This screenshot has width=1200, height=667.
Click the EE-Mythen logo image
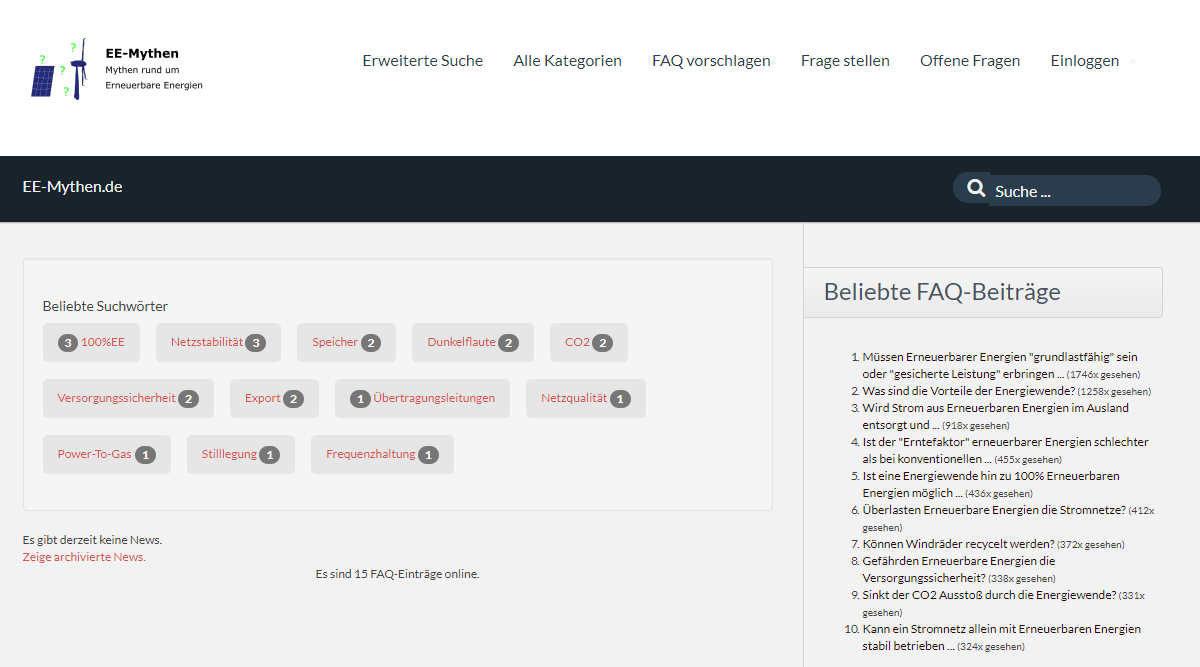pos(117,69)
